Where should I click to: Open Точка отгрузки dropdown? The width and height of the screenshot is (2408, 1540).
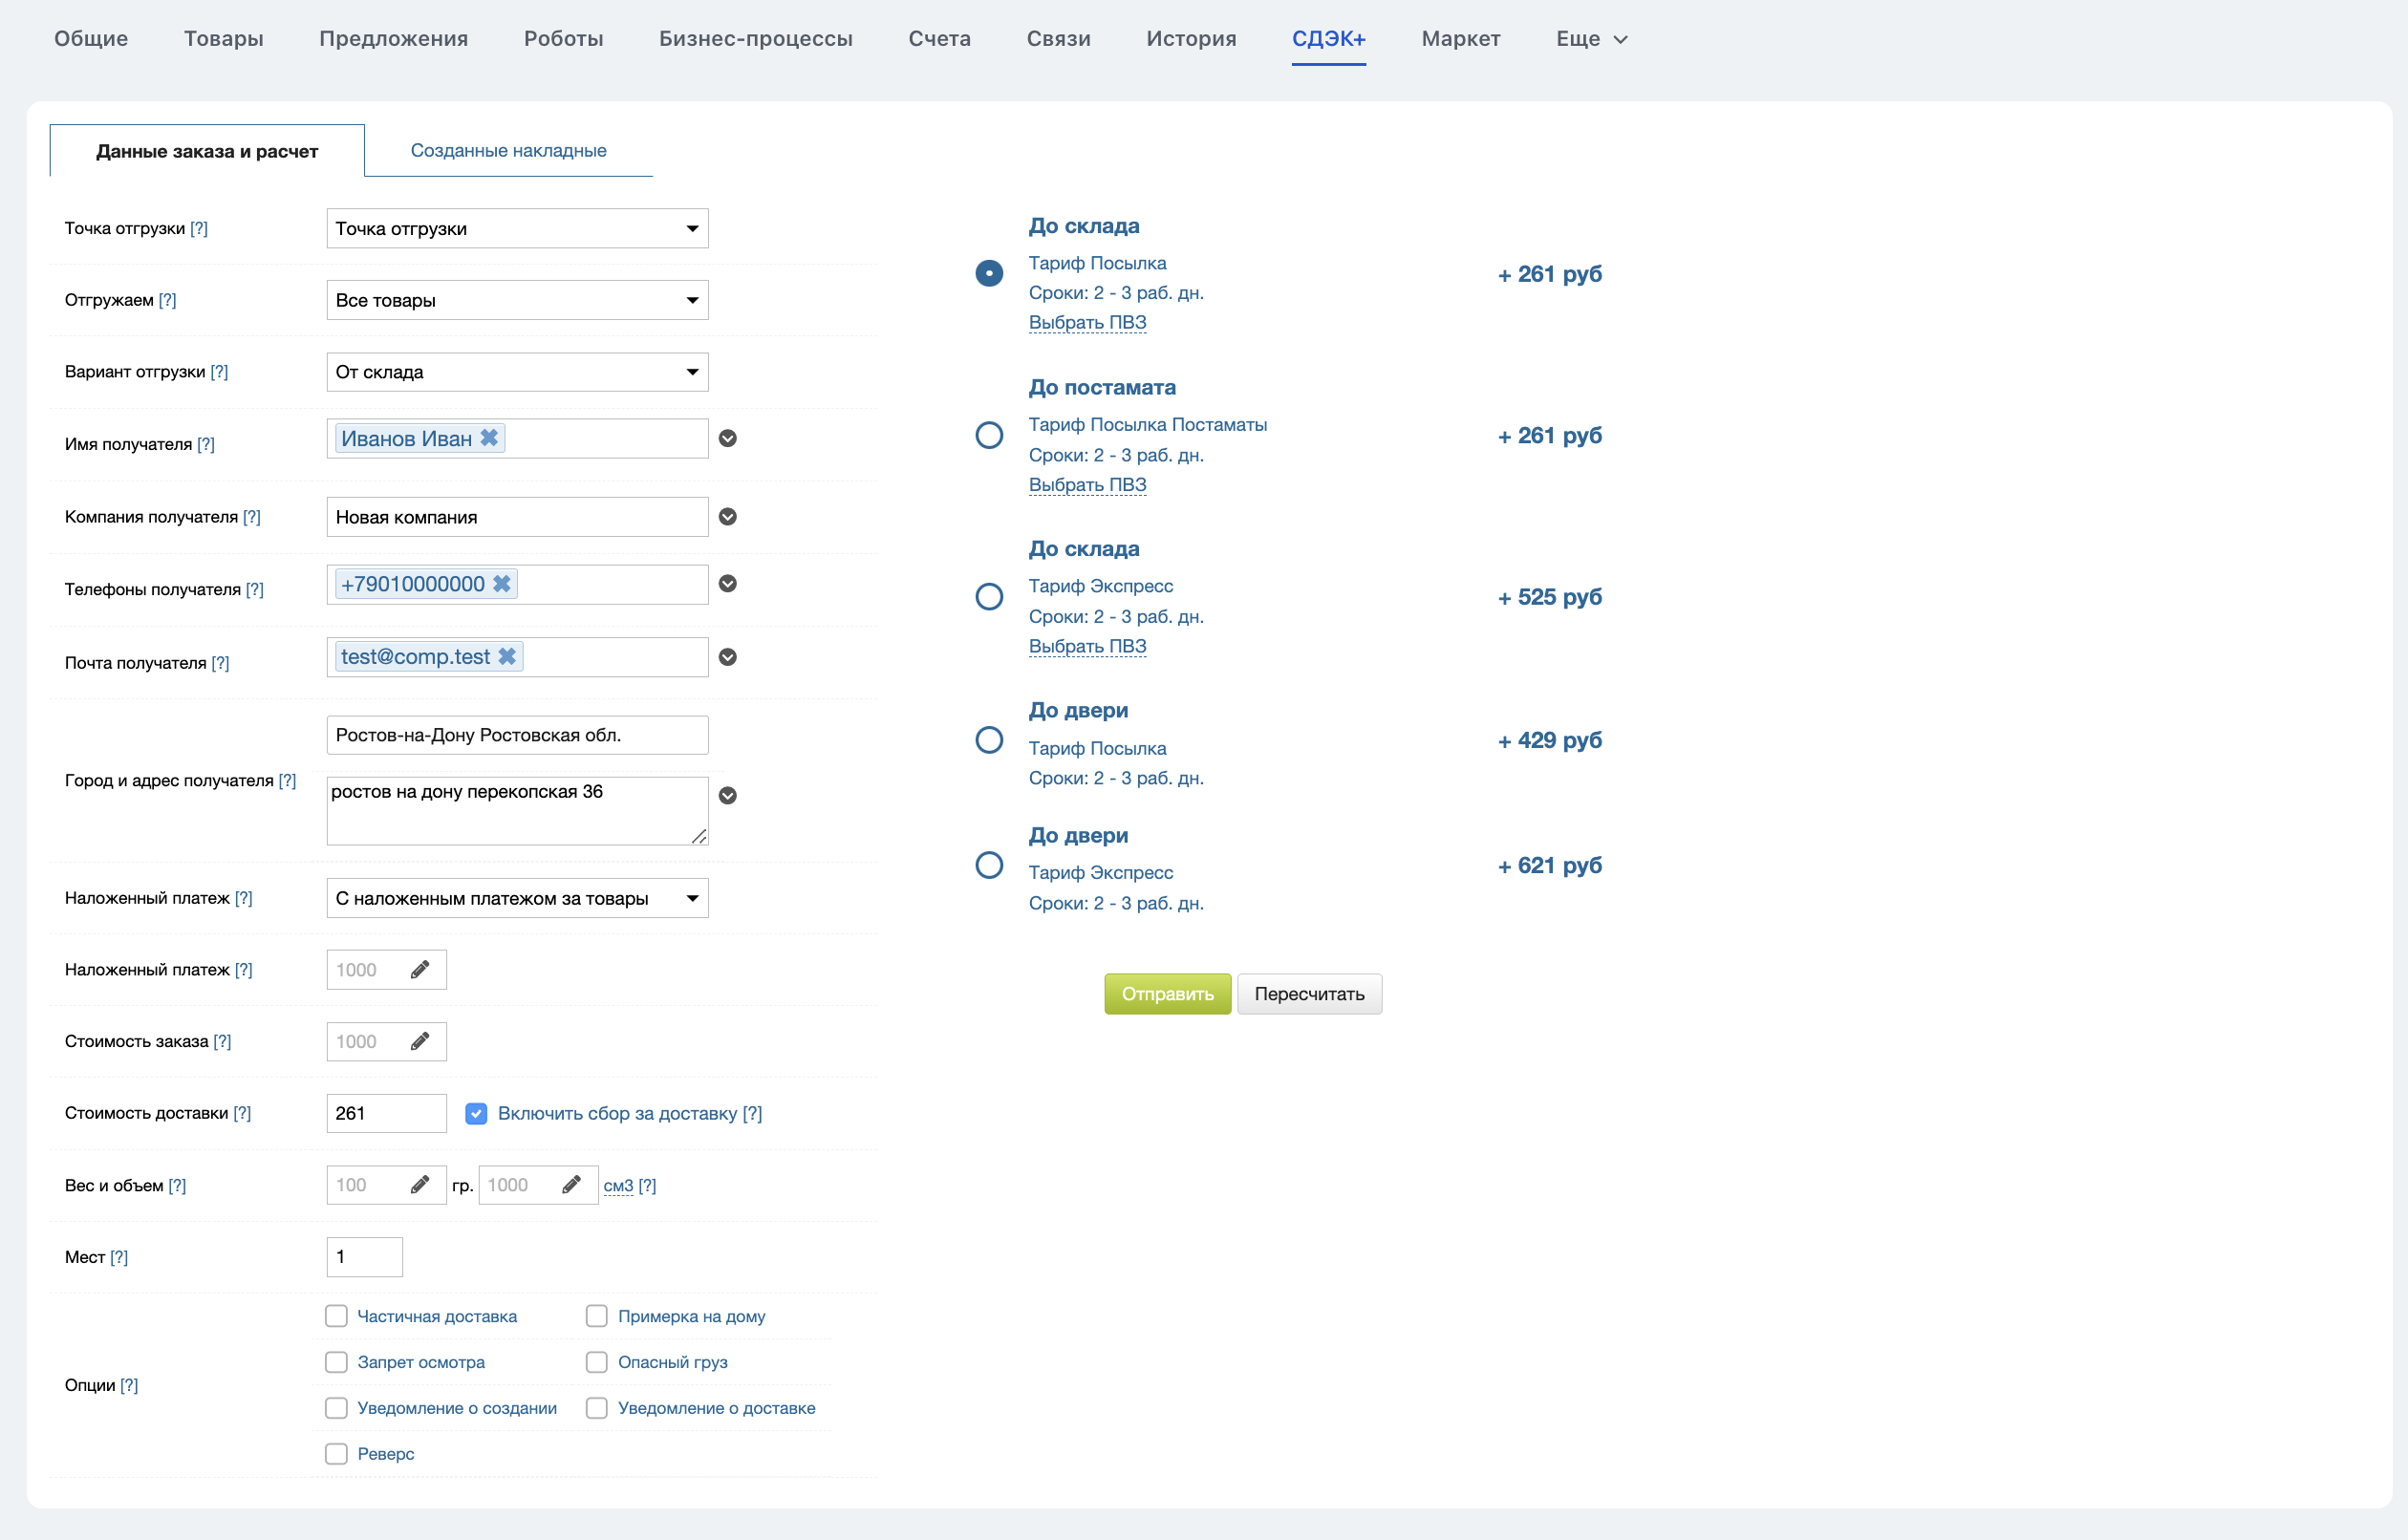point(517,229)
